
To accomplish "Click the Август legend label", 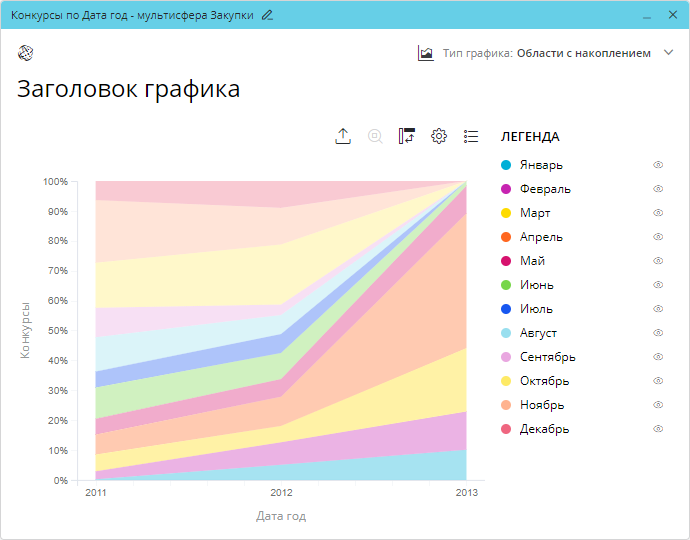I will coord(538,333).
